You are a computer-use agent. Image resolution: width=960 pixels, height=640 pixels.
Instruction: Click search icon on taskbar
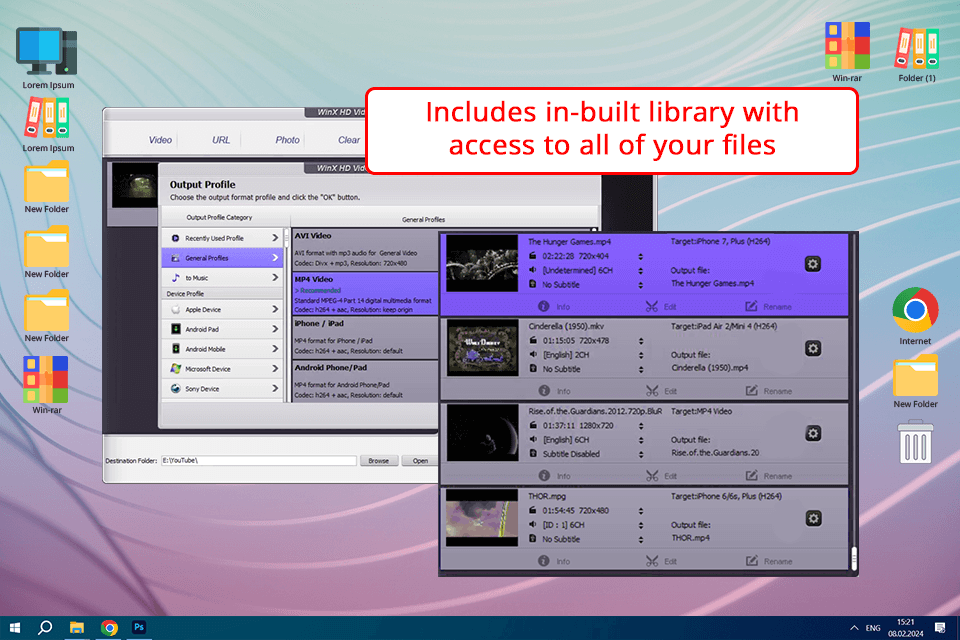point(45,628)
